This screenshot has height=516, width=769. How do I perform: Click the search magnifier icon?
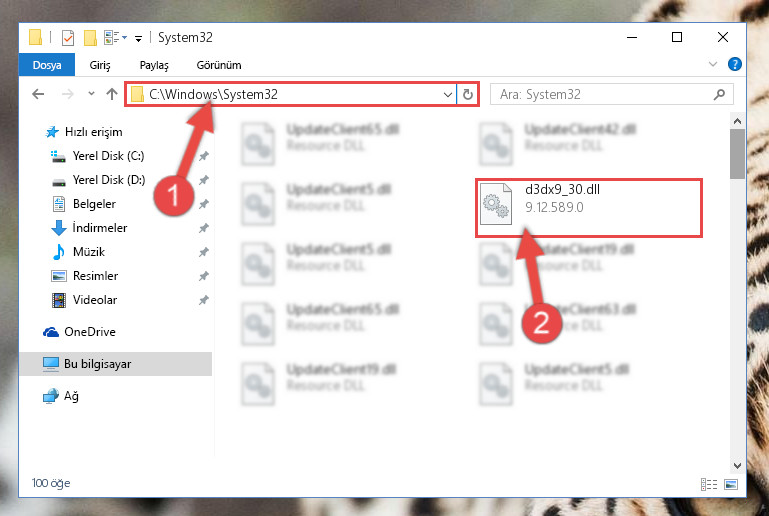tap(719, 94)
